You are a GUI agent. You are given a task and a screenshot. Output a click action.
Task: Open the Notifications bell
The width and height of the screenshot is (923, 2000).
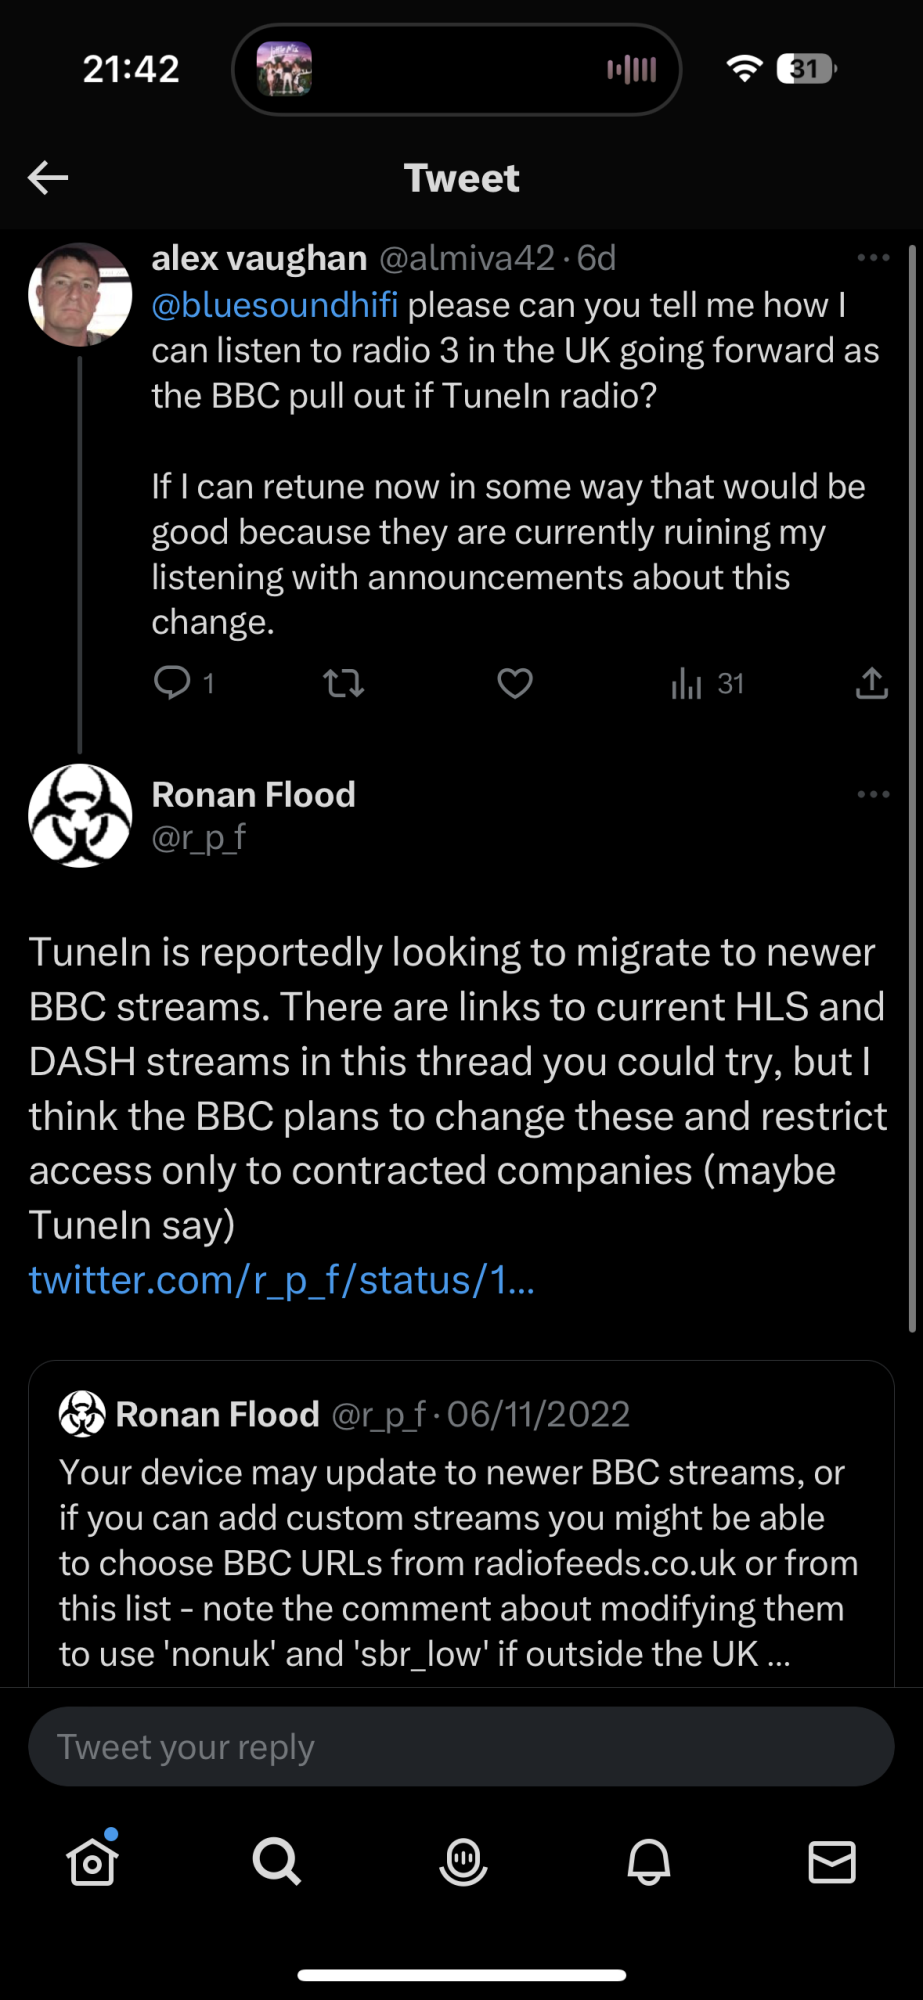(648, 1862)
